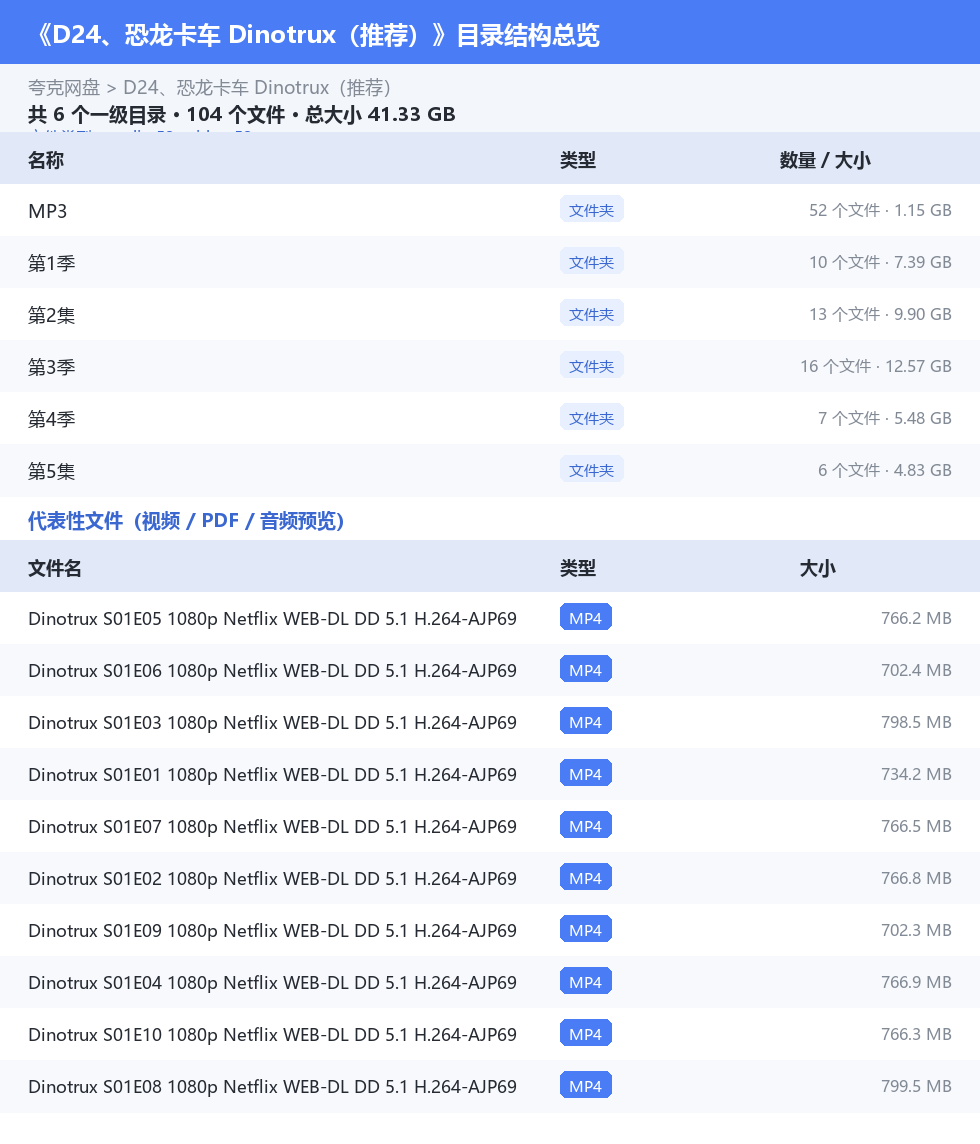
Task: Click the 文件名 column header
Action: (55, 568)
